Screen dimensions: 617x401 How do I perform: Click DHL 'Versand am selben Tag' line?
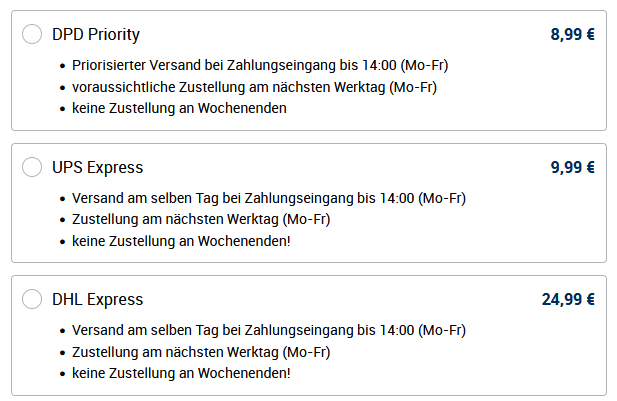click(x=269, y=330)
